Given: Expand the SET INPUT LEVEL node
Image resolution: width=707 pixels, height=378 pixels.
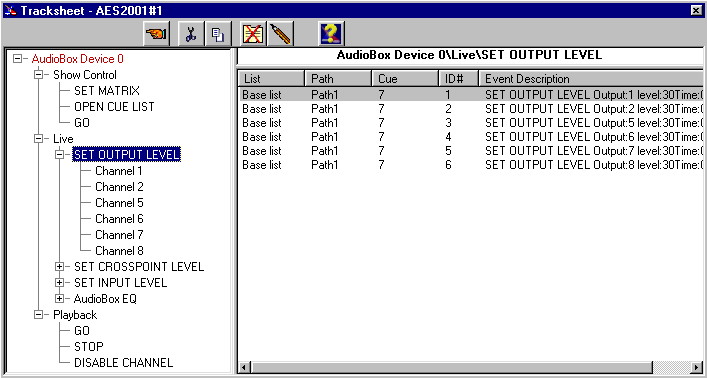Looking at the screenshot, I should (x=59, y=283).
